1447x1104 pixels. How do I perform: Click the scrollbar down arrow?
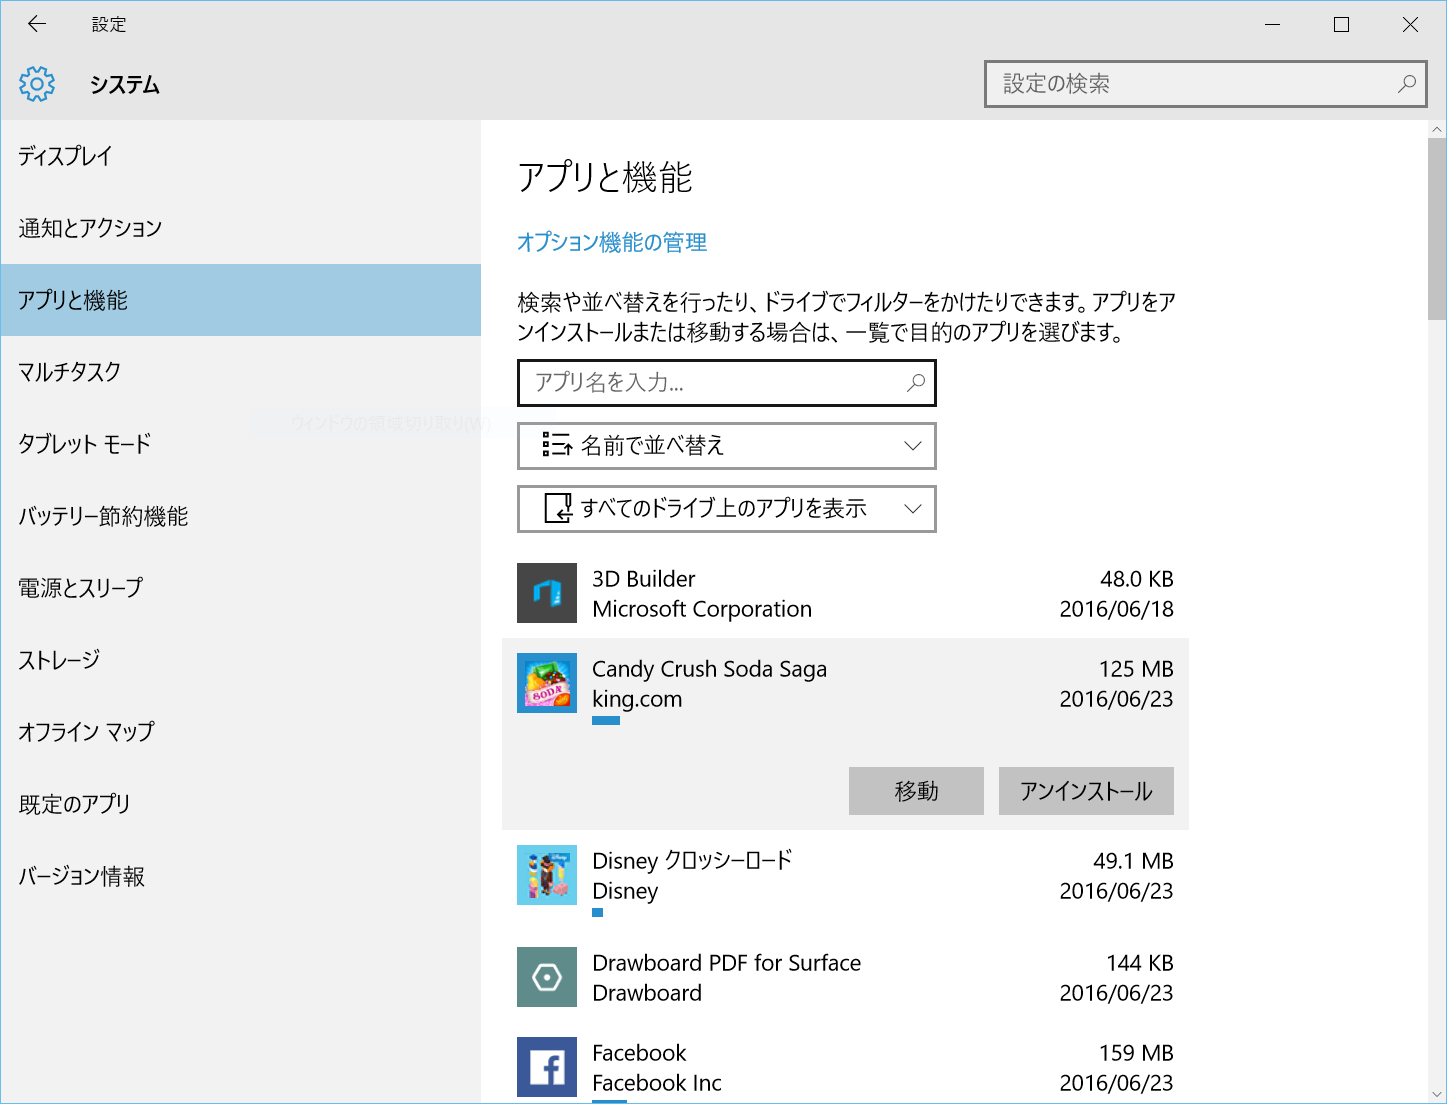tap(1437, 1094)
